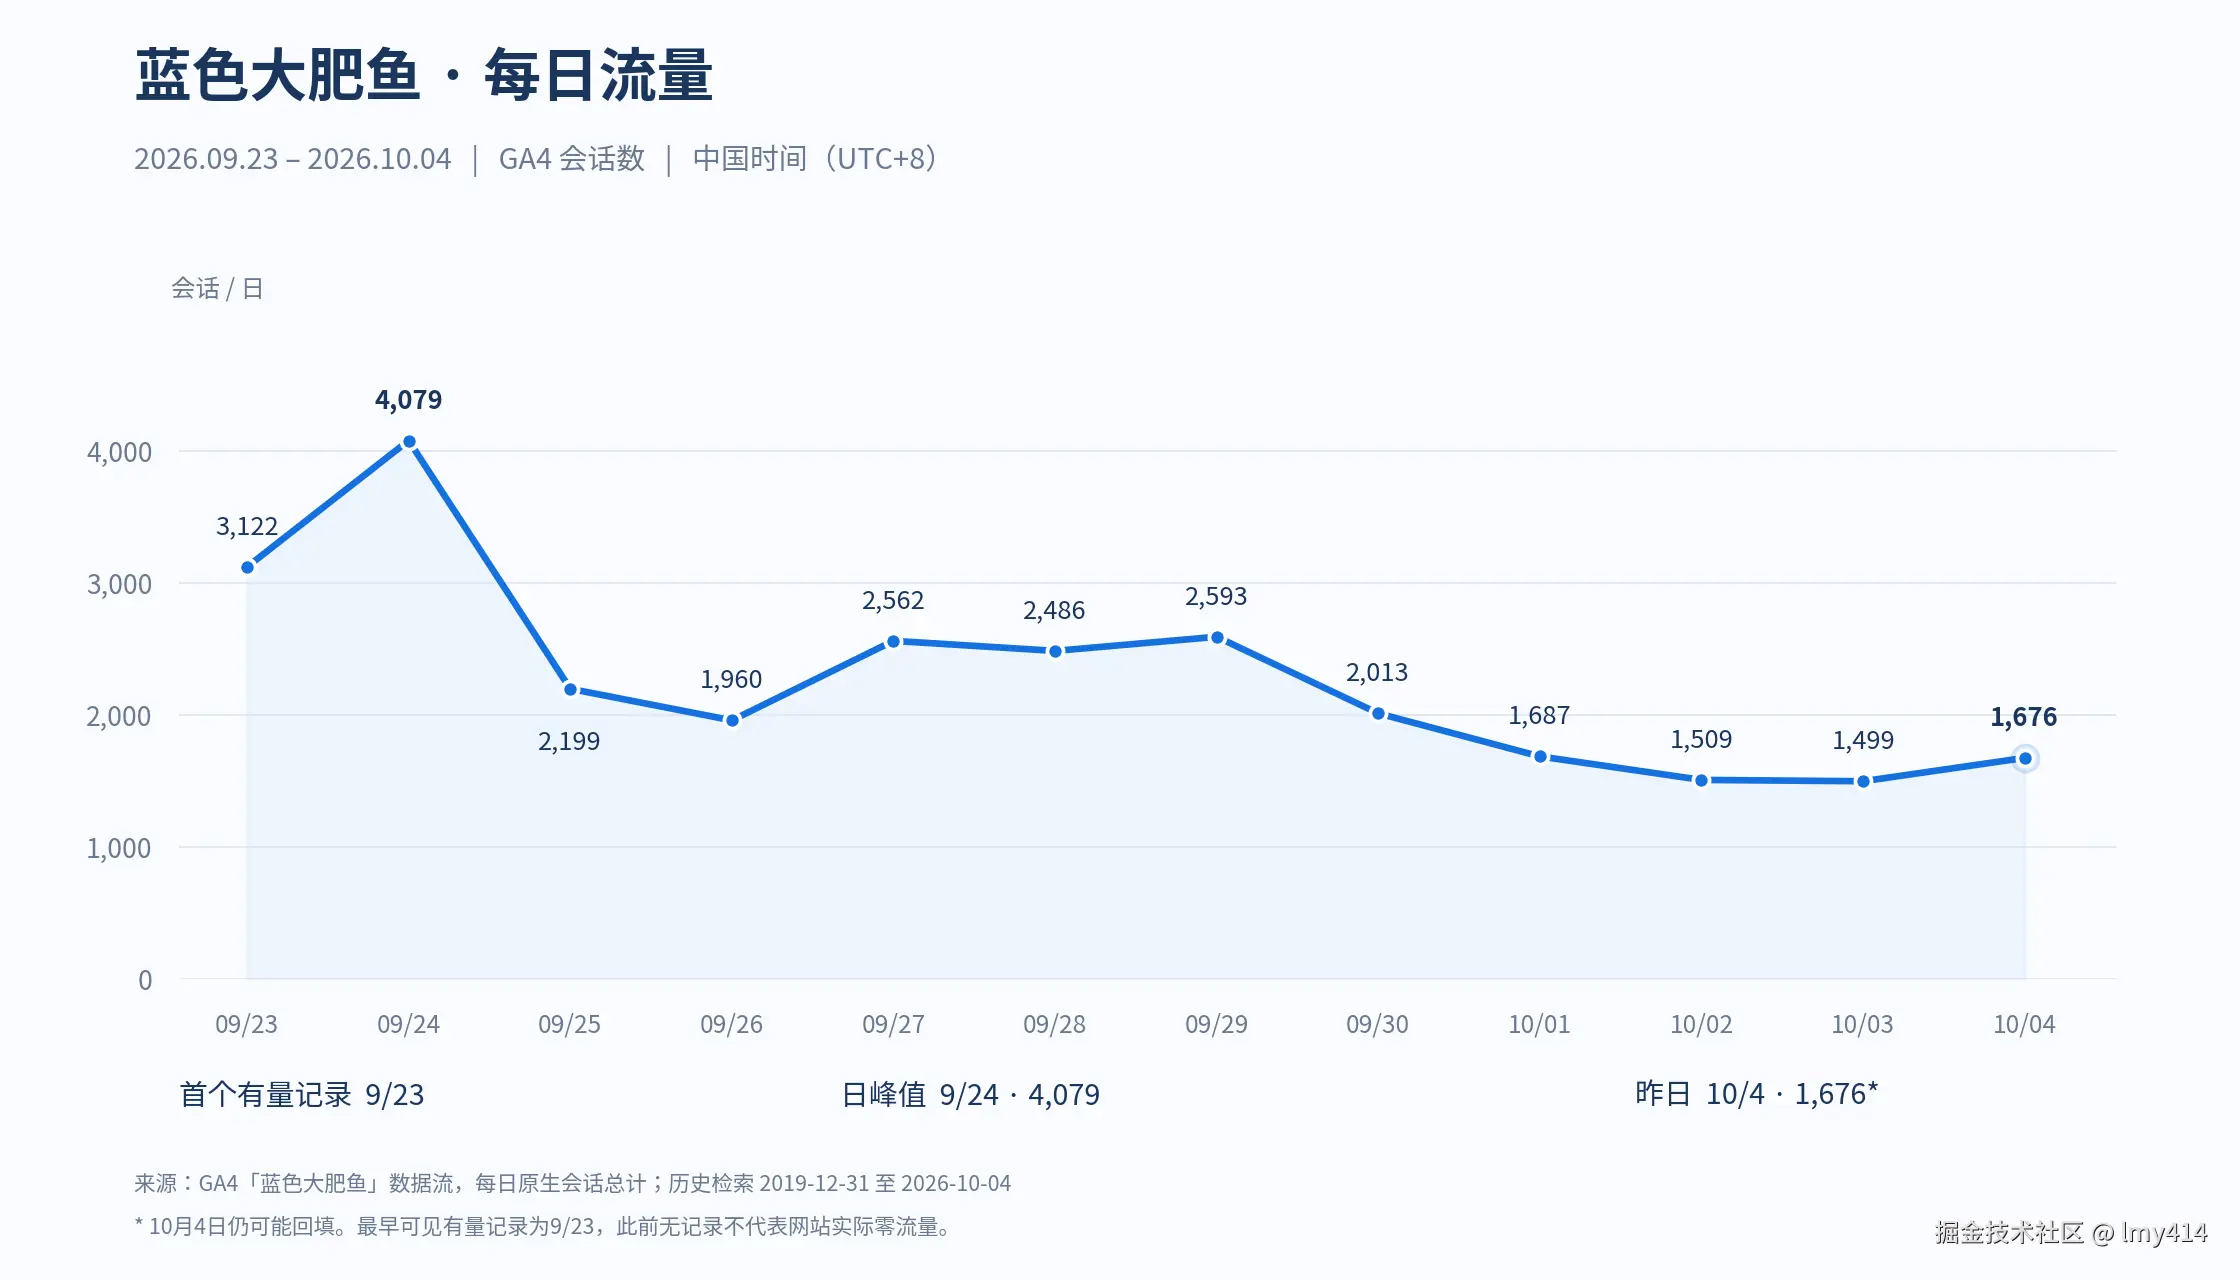The image size is (2240, 1280).
Task: Click the 来源：GA4 source footnote line
Action: [x=573, y=1184]
